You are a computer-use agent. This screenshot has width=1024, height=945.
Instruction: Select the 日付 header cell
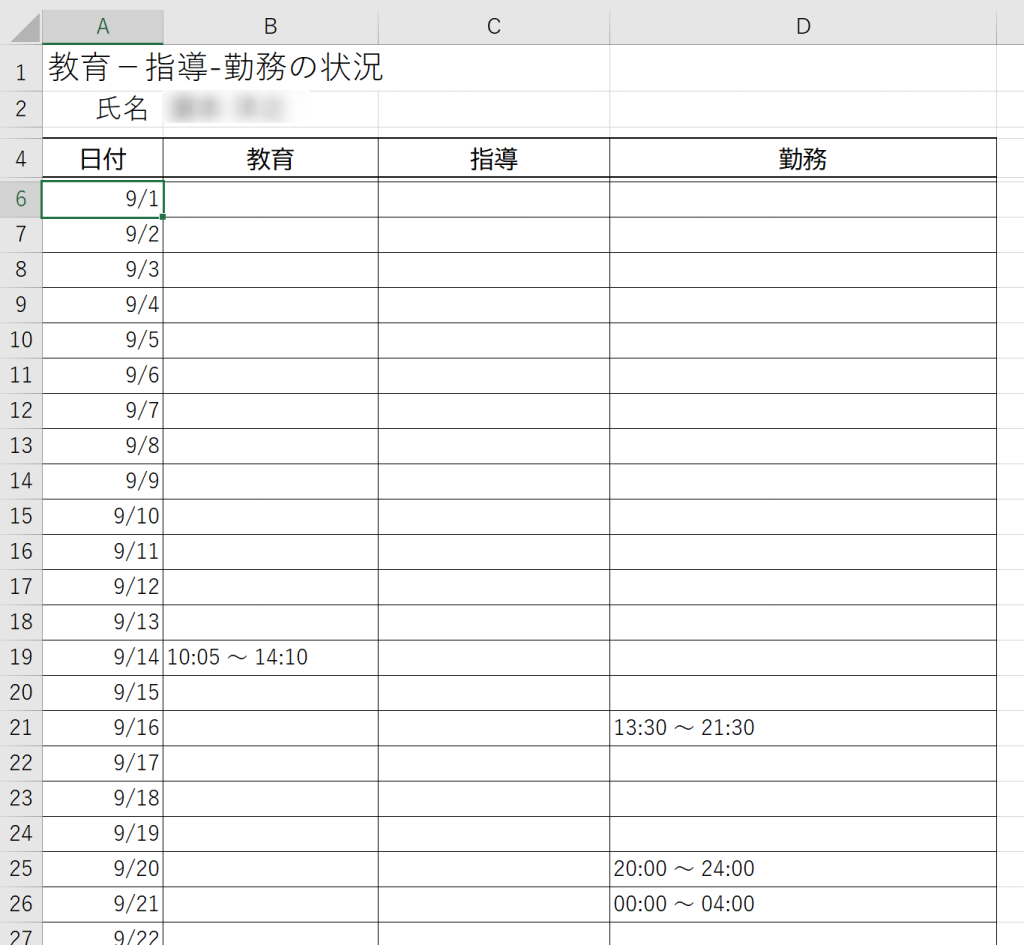point(102,159)
